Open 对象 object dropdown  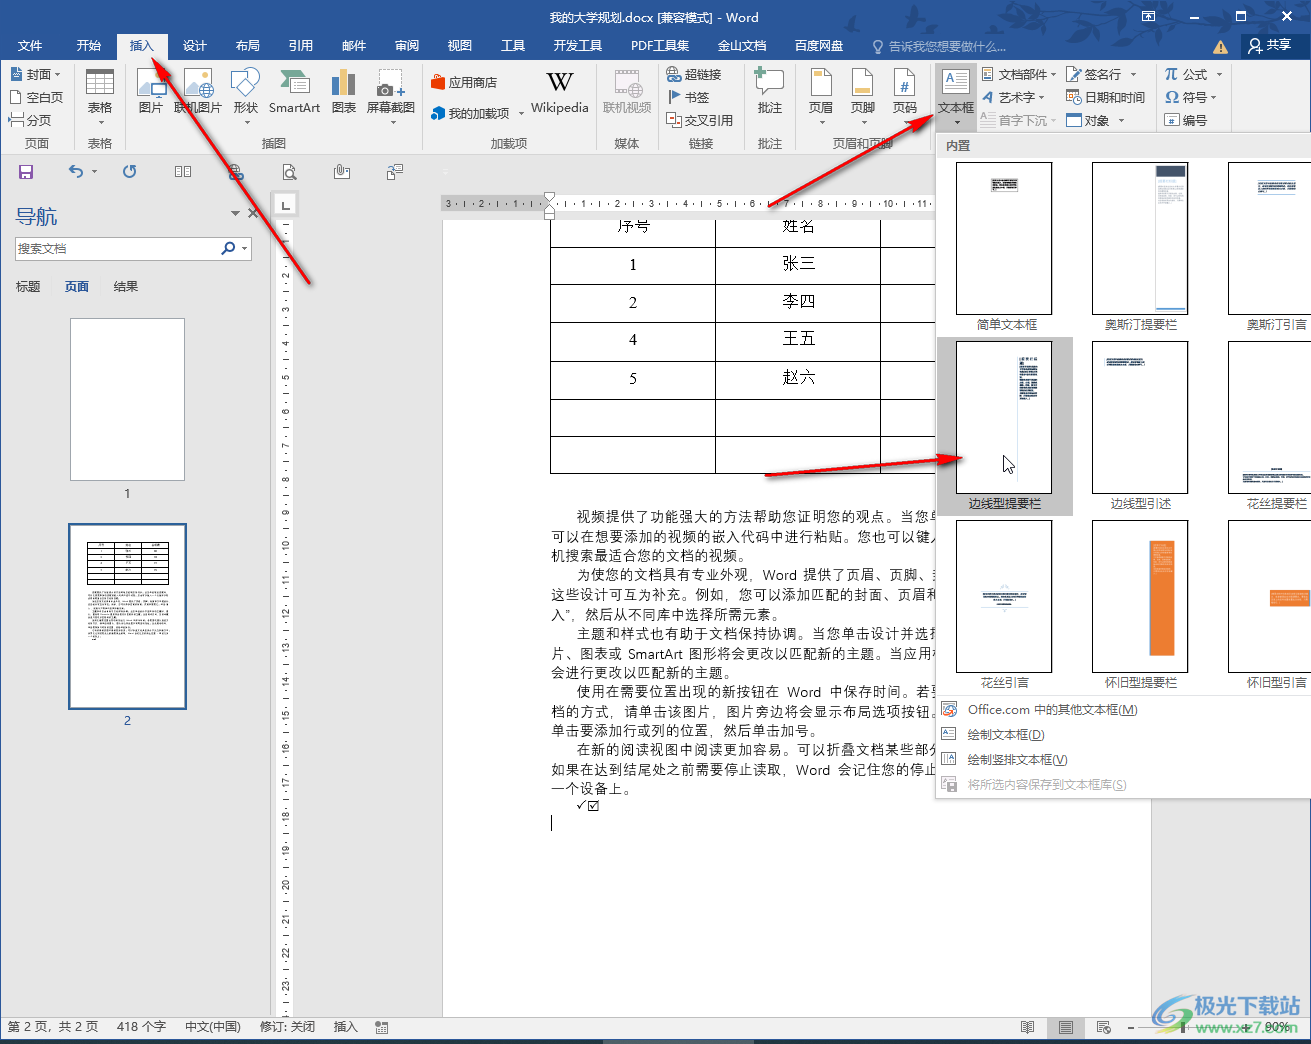coord(1096,120)
